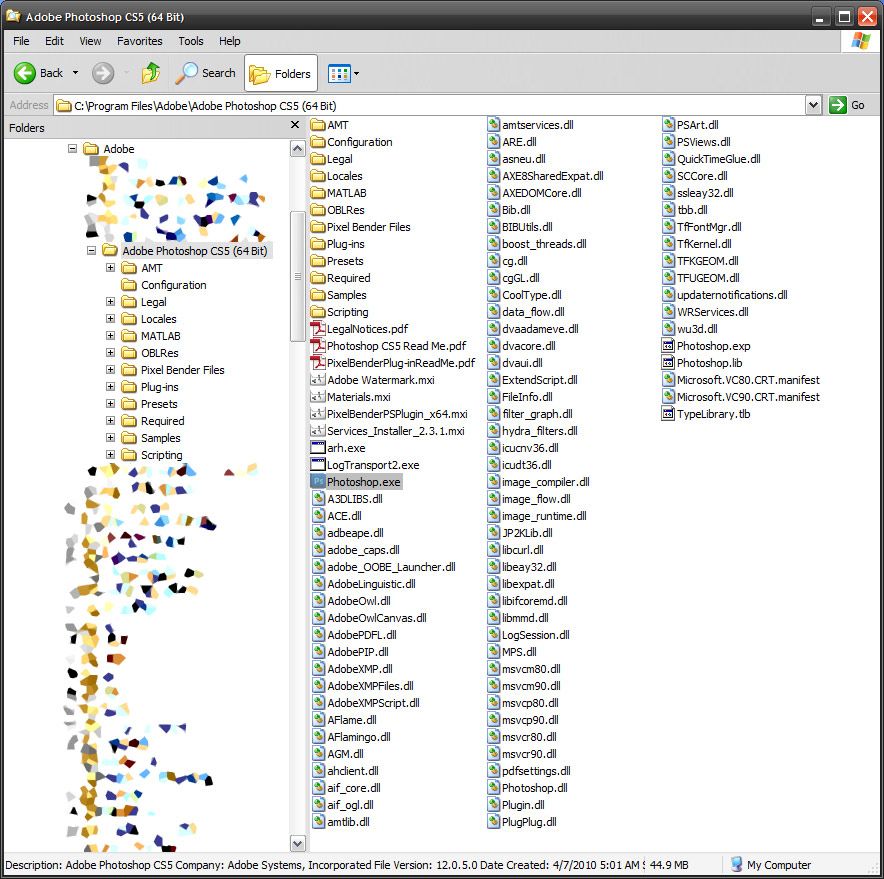Select the Microsoft.VC80.CRT.manifest icon
The width and height of the screenshot is (884, 879).
click(668, 380)
